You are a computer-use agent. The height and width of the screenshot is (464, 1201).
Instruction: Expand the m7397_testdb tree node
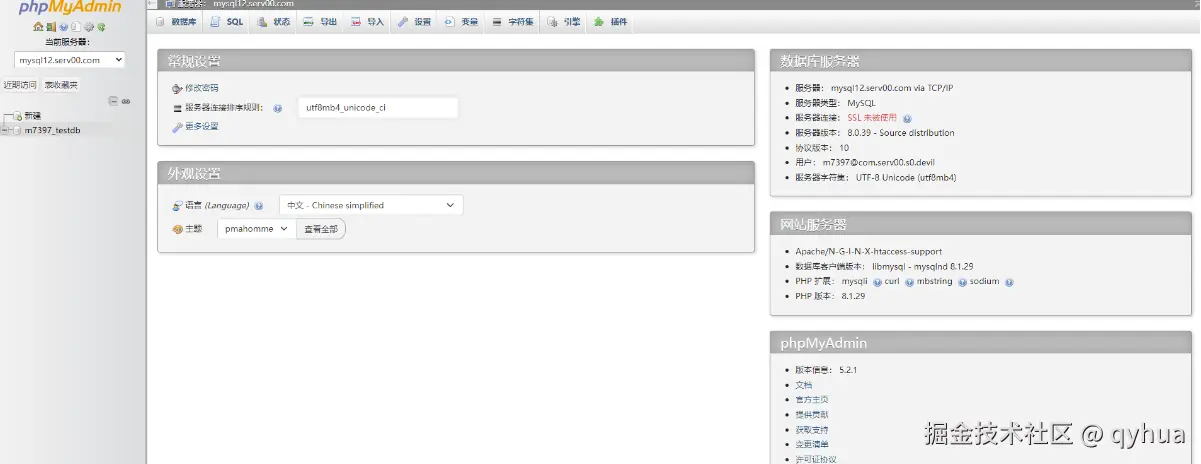(x=5, y=130)
